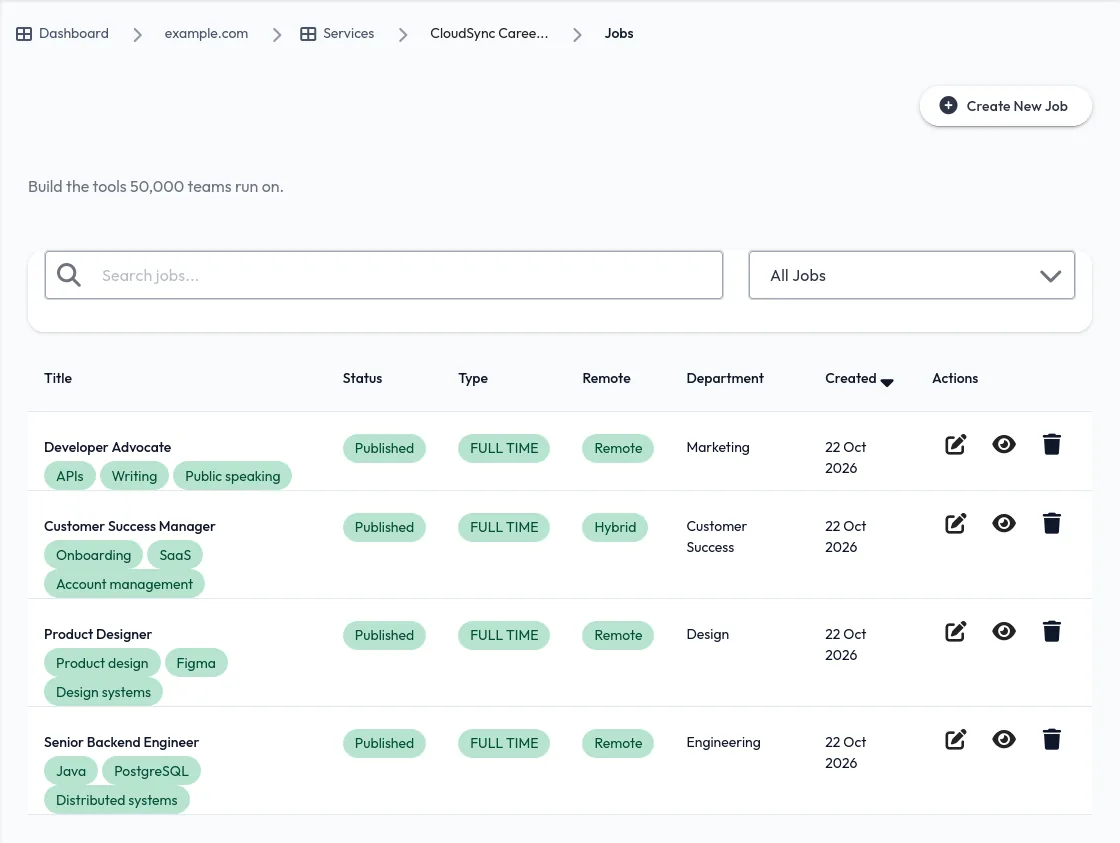
Task: Click the Created column header
Action: (851, 378)
